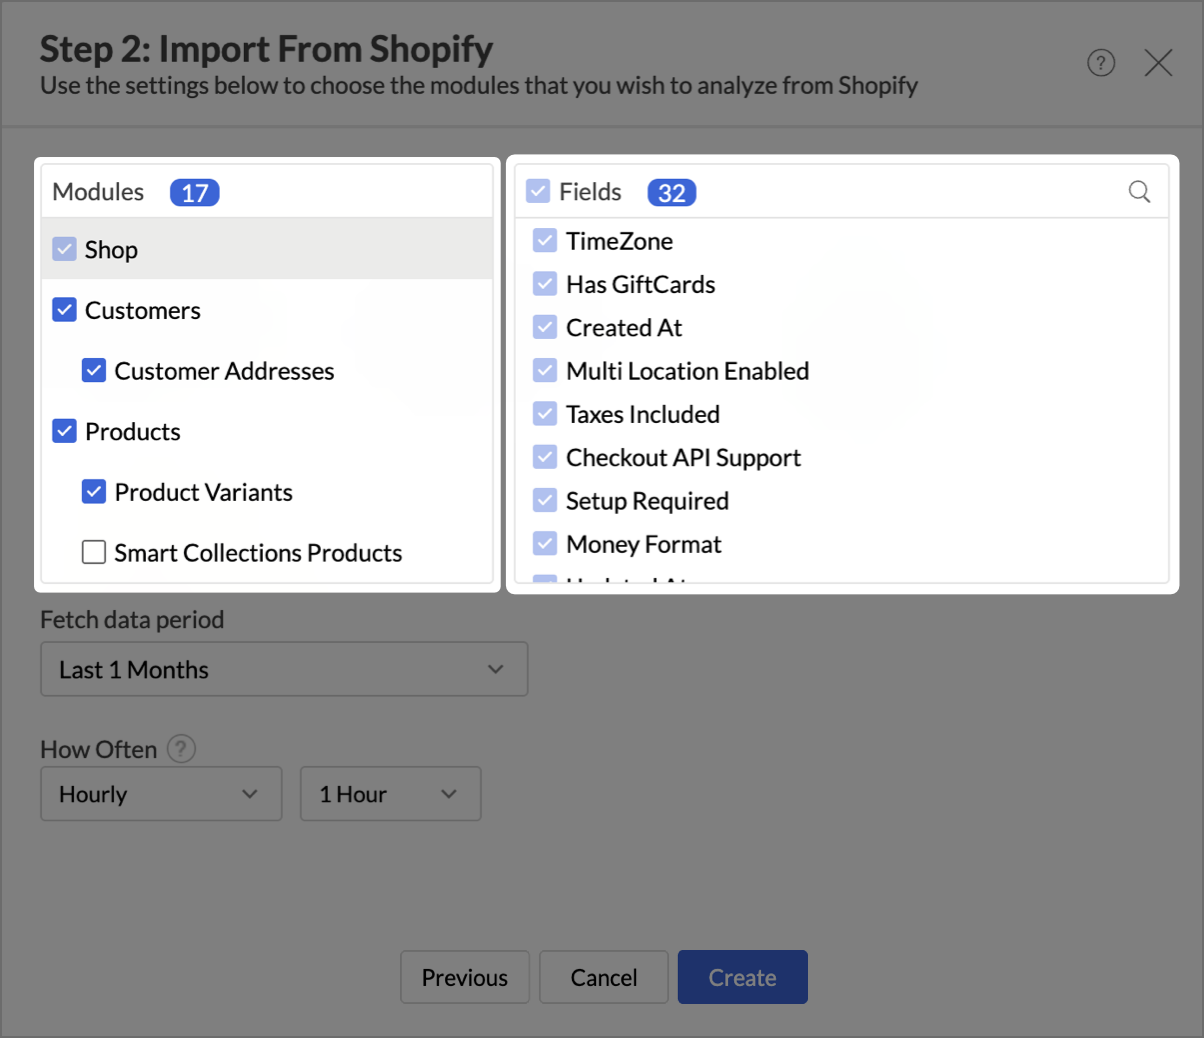Toggle the Money Format field checkbox

click(x=545, y=544)
